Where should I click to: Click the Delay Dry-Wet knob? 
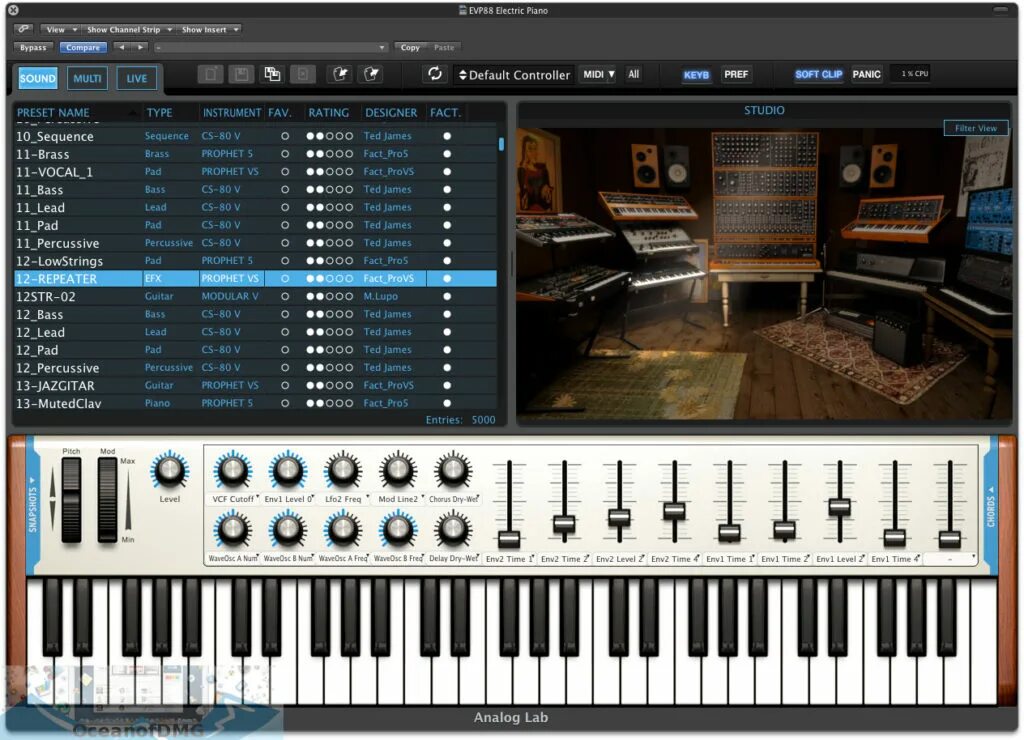[453, 530]
